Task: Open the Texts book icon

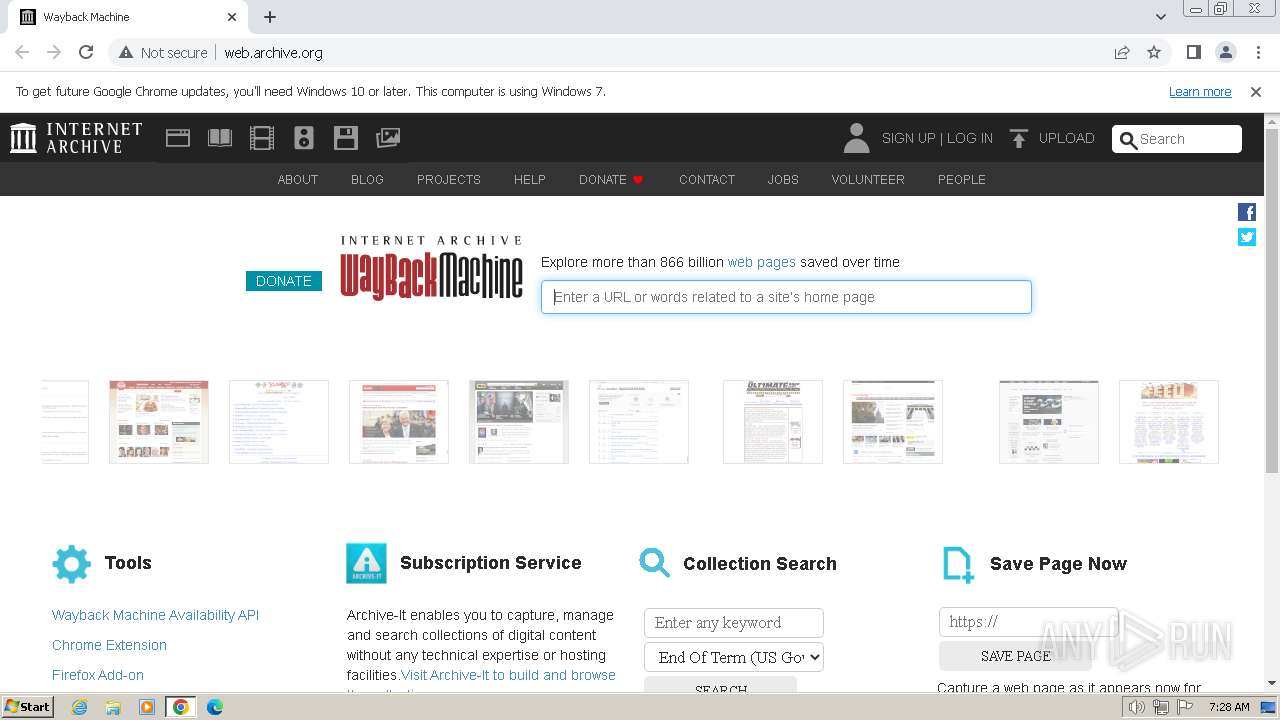Action: coord(220,138)
